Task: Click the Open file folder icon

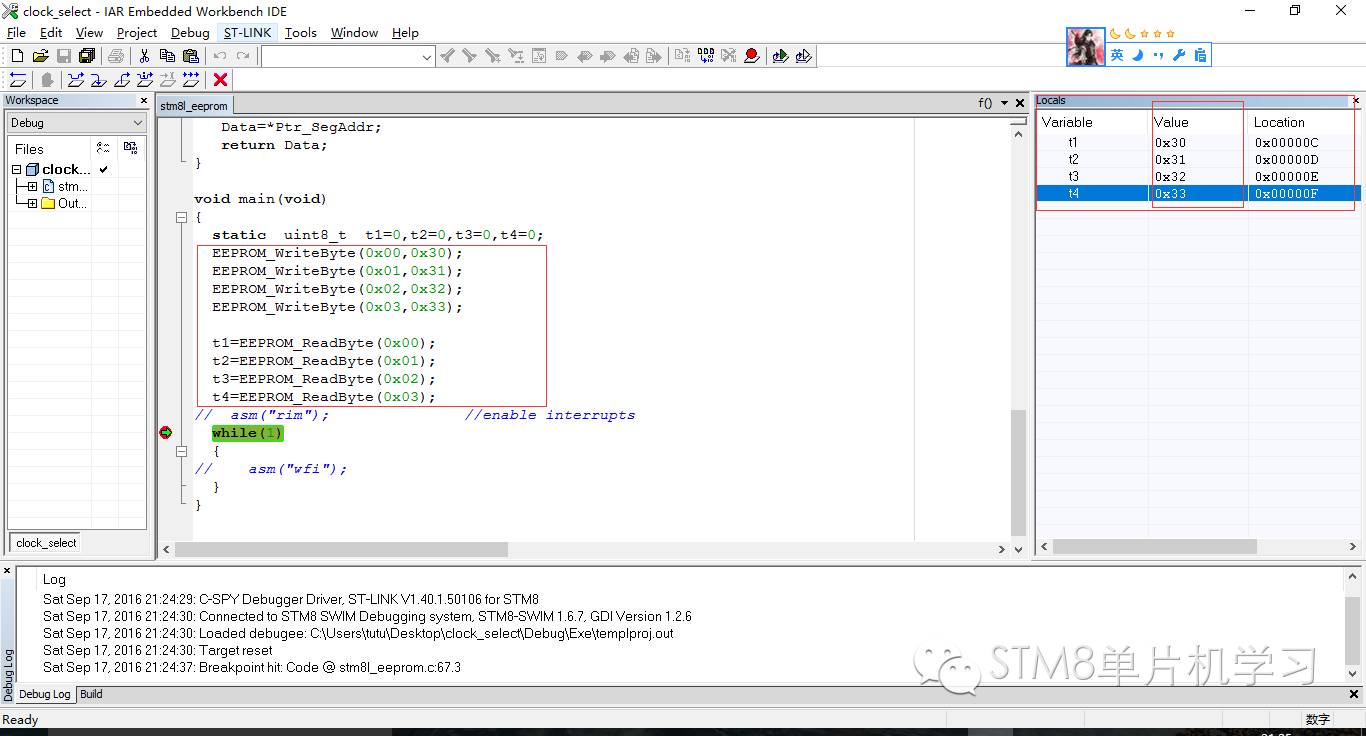Action: [41, 57]
